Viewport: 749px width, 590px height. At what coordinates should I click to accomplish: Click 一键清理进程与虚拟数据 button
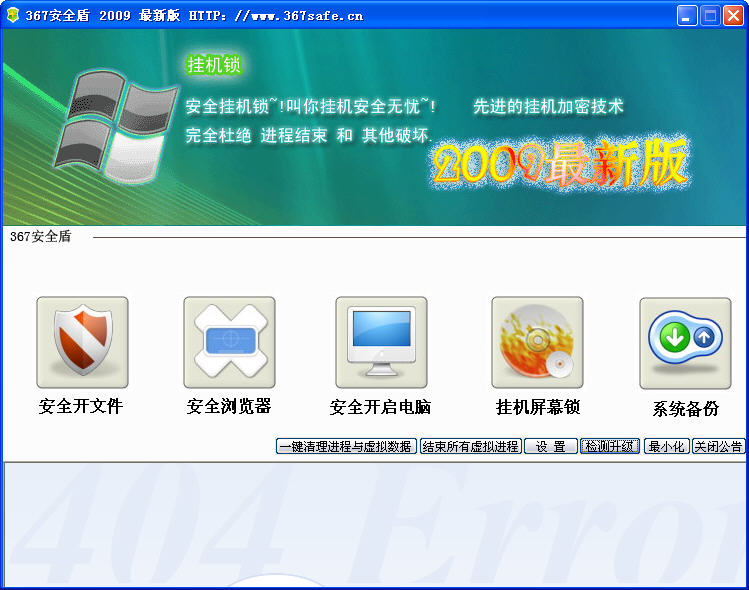coord(346,446)
